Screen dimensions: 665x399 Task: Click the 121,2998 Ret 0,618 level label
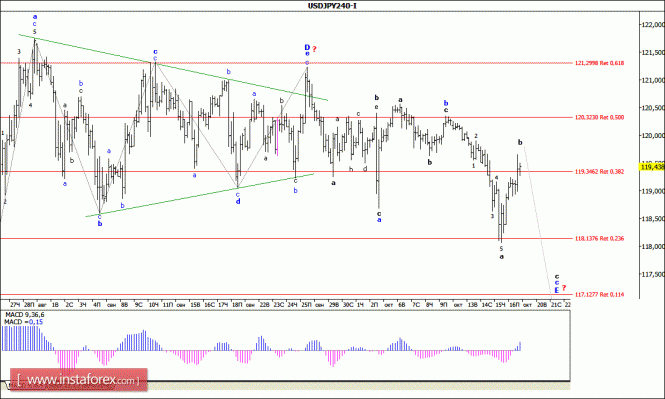pyautogui.click(x=599, y=63)
